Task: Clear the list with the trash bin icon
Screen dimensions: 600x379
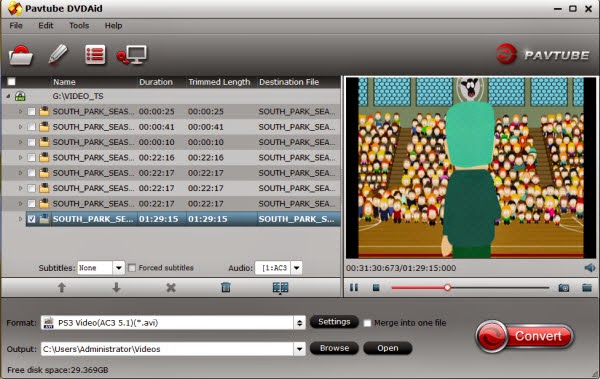Action: (226, 287)
